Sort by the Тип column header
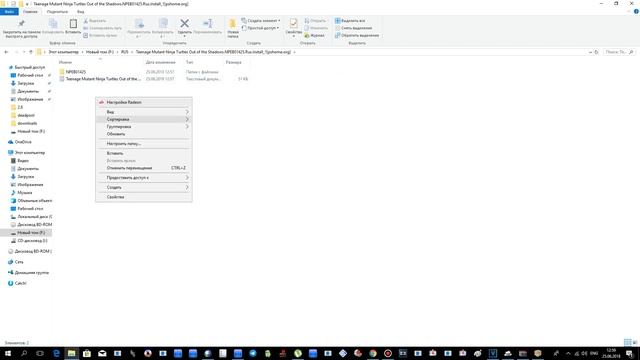 click(x=190, y=62)
